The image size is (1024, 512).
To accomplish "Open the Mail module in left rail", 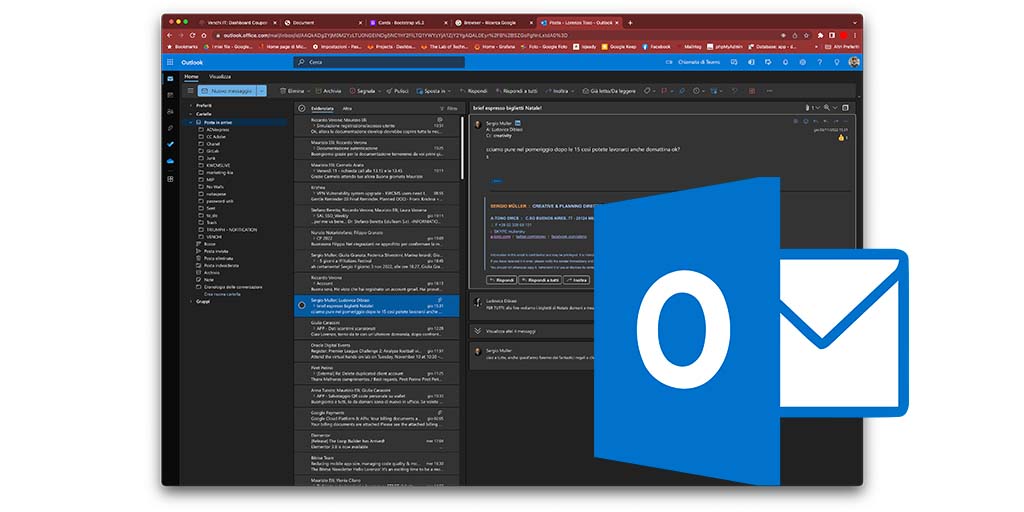I will [170, 78].
